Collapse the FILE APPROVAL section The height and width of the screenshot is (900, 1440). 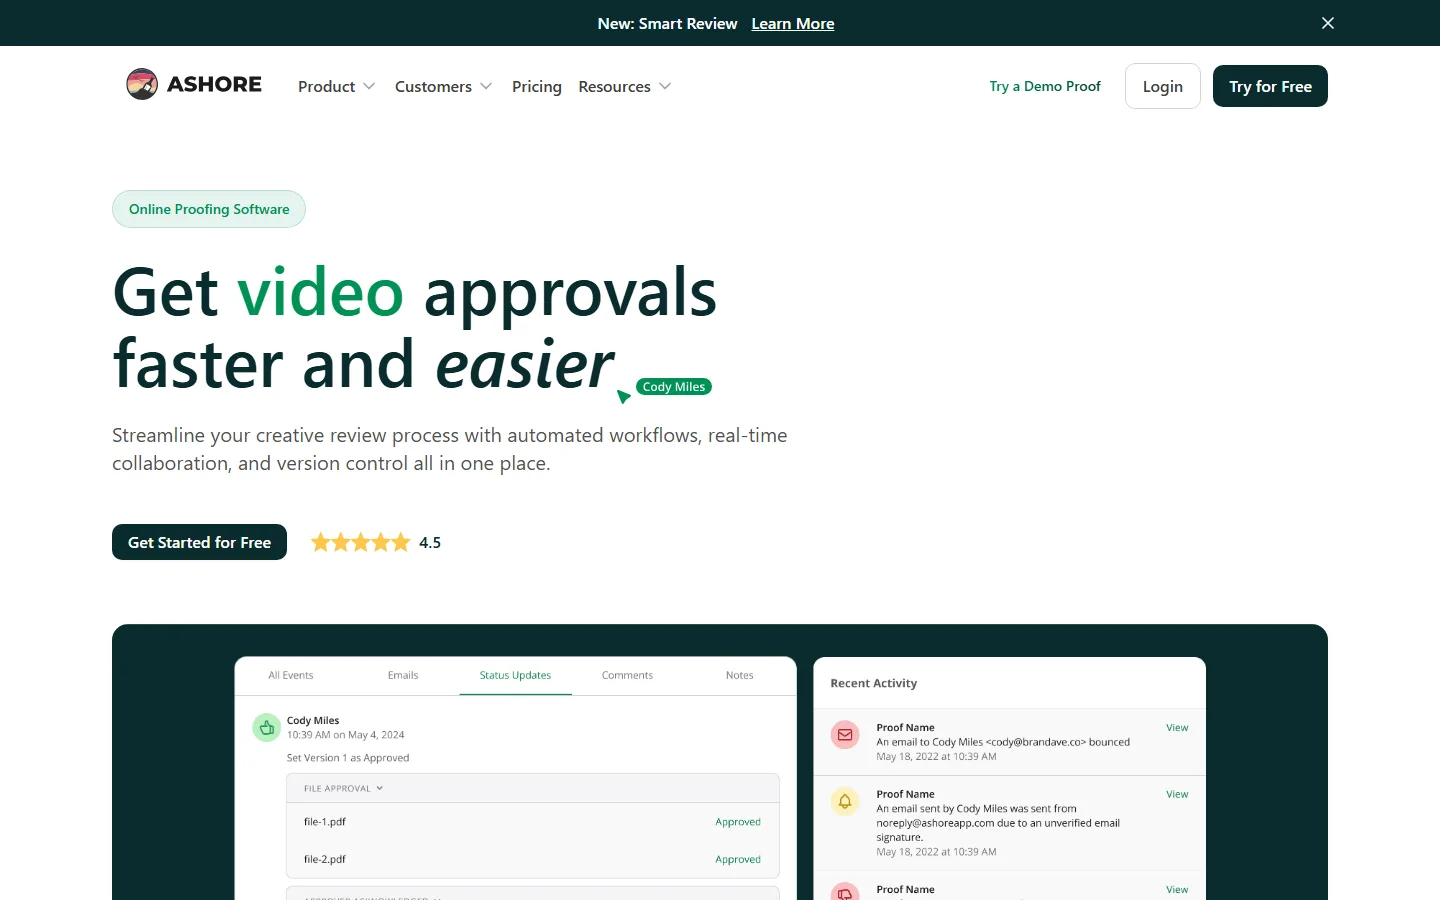pyautogui.click(x=344, y=788)
